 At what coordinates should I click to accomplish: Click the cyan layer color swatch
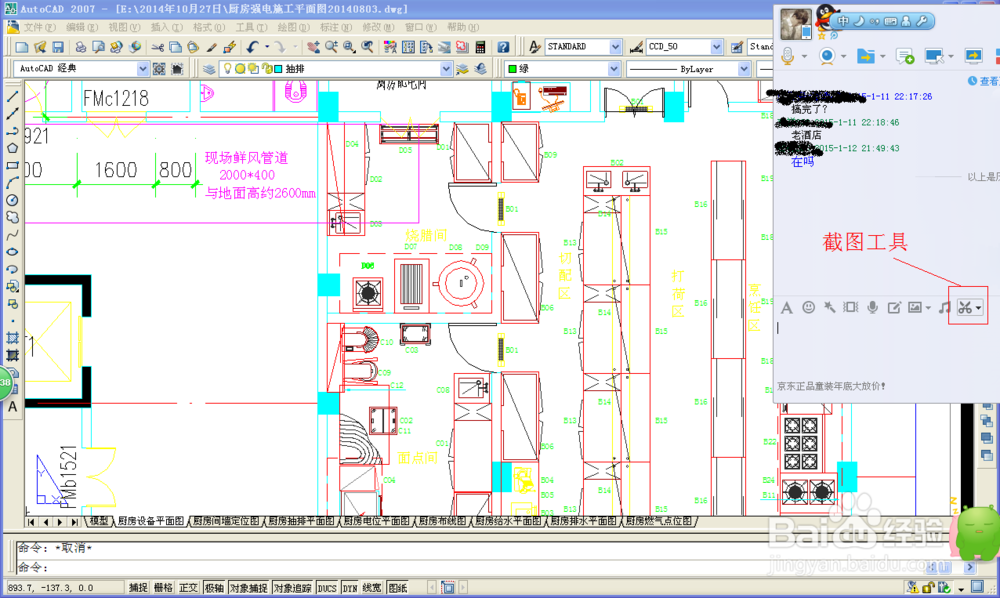pyautogui.click(x=278, y=69)
